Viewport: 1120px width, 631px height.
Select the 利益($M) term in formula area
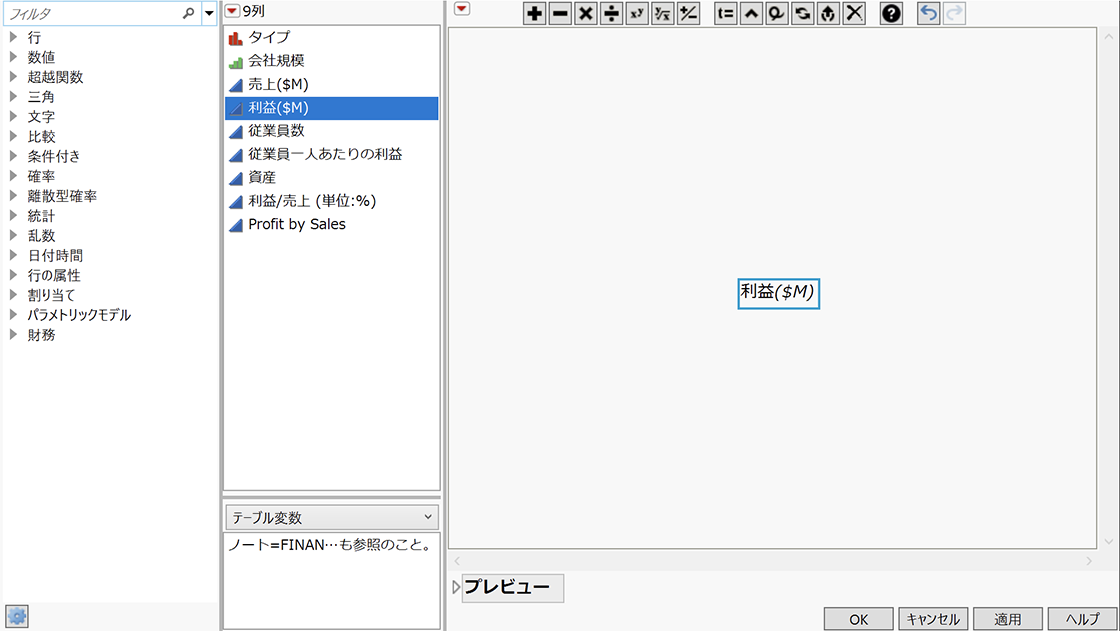pyautogui.click(x=778, y=293)
